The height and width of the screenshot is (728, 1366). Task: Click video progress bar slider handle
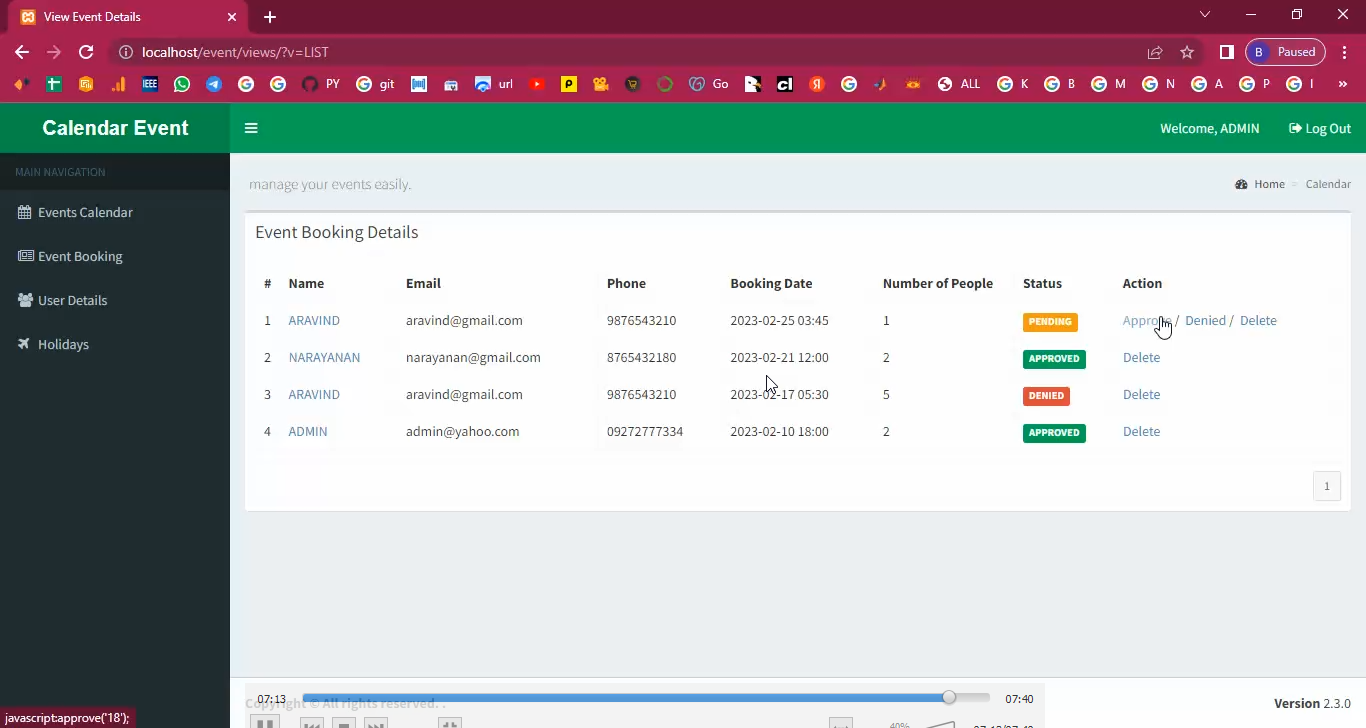pyautogui.click(x=949, y=697)
